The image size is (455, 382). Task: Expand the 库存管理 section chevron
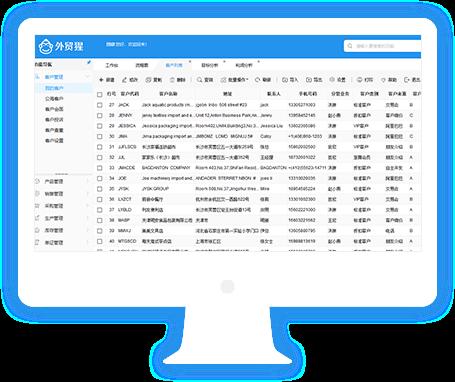(88, 230)
